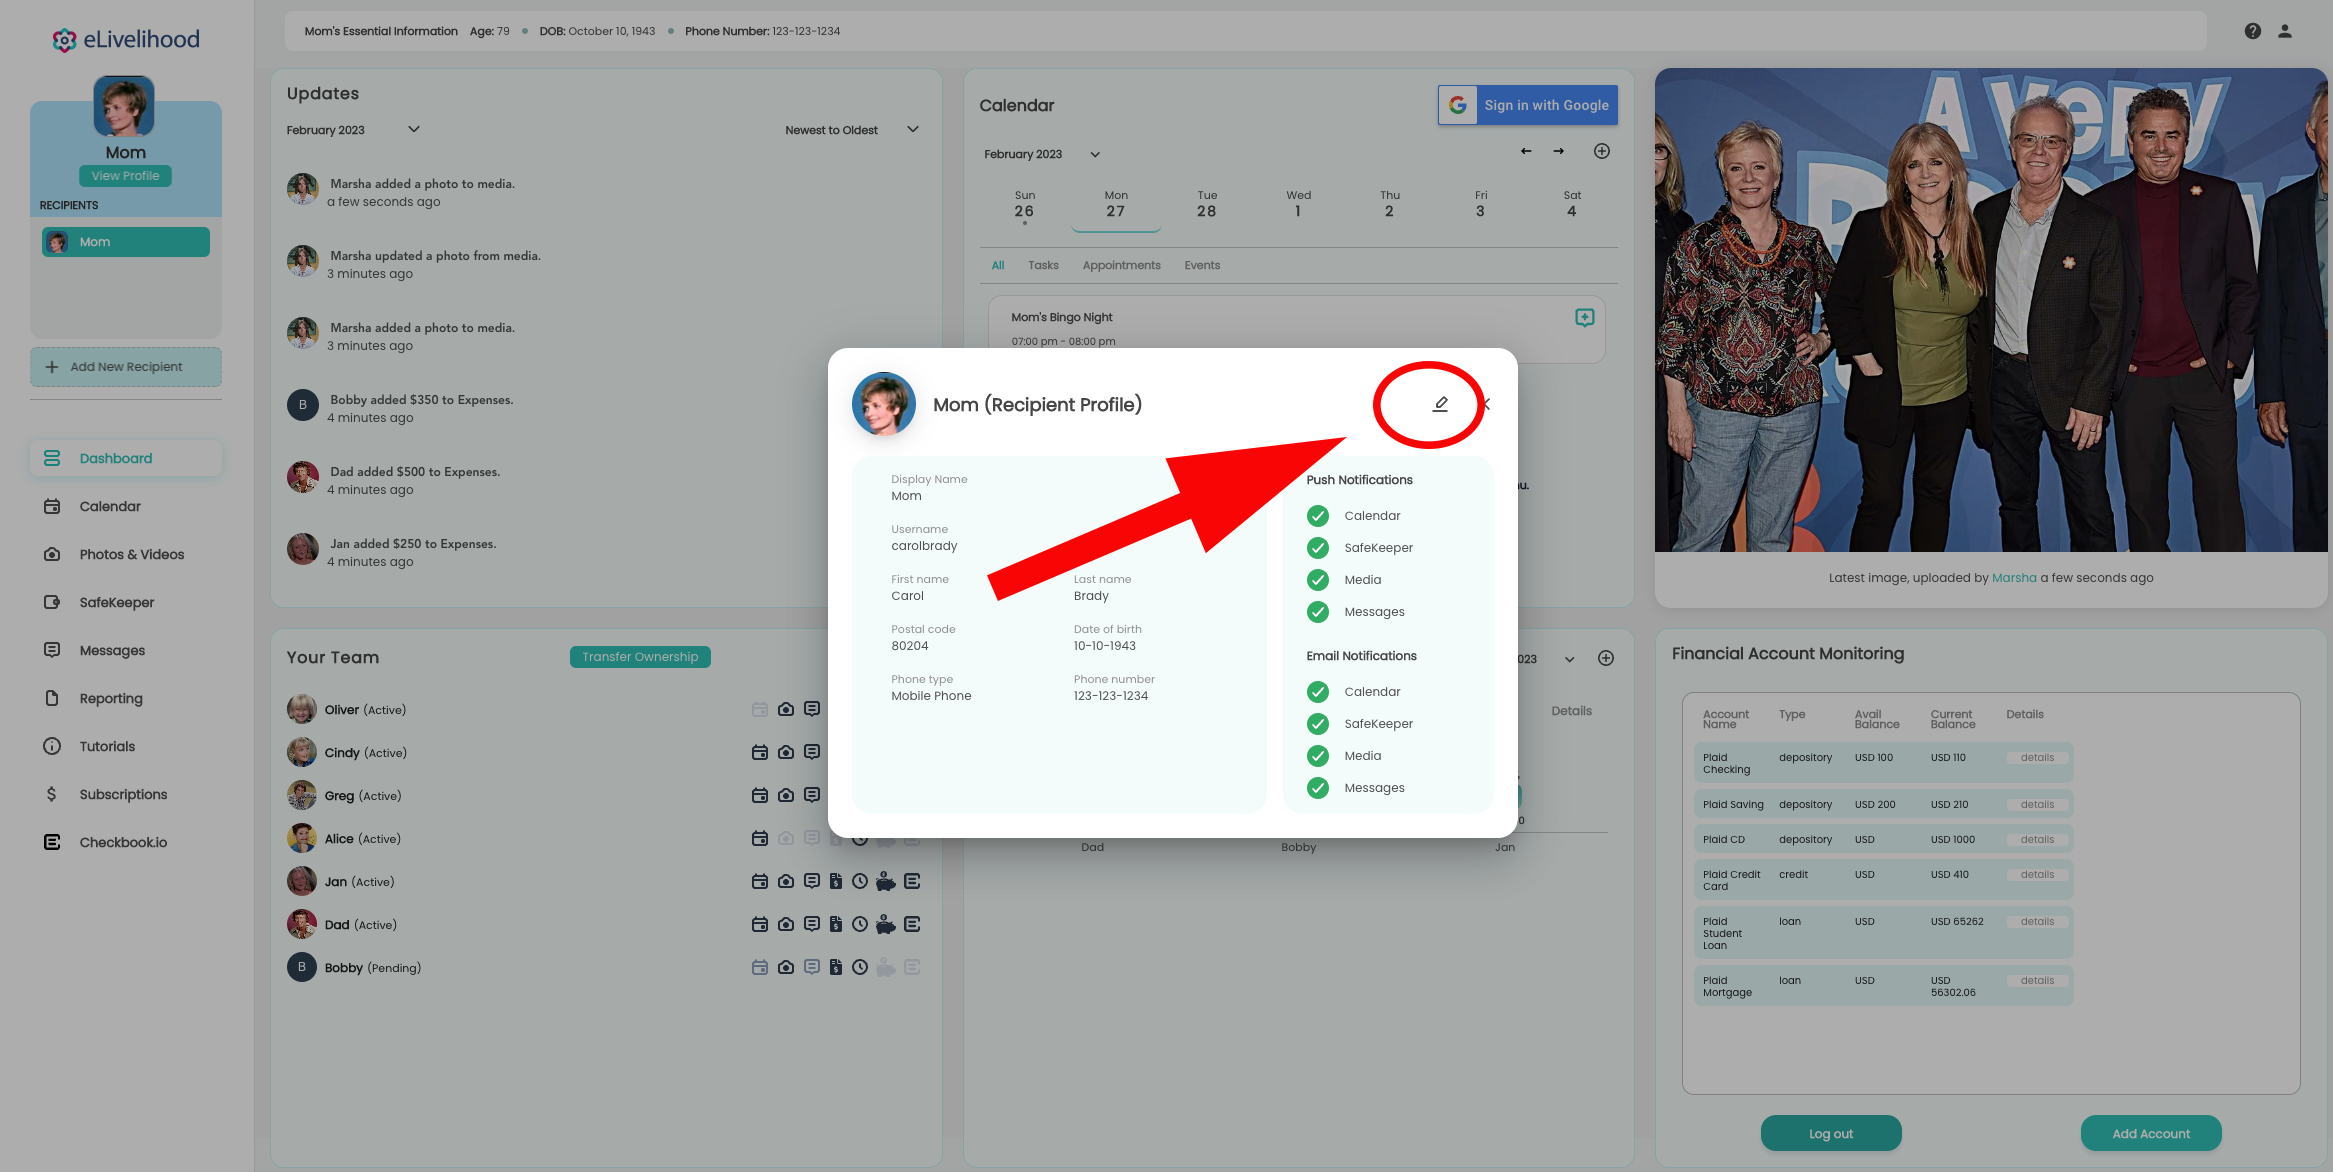
Task: Go to next calendar week arrow
Action: (x=1558, y=151)
